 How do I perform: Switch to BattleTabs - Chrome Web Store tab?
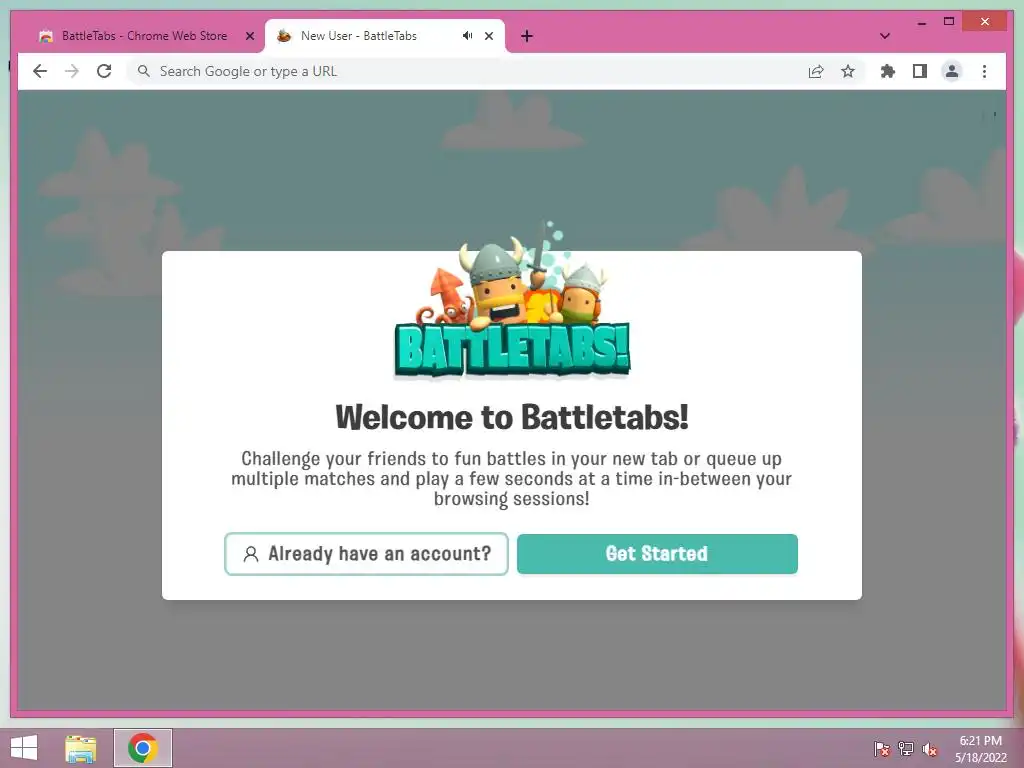click(144, 36)
